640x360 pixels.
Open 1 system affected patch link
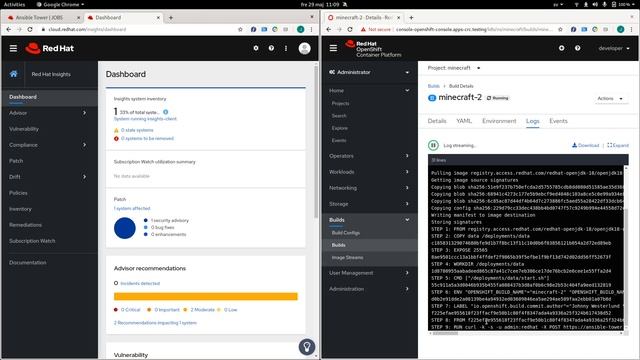(132, 208)
